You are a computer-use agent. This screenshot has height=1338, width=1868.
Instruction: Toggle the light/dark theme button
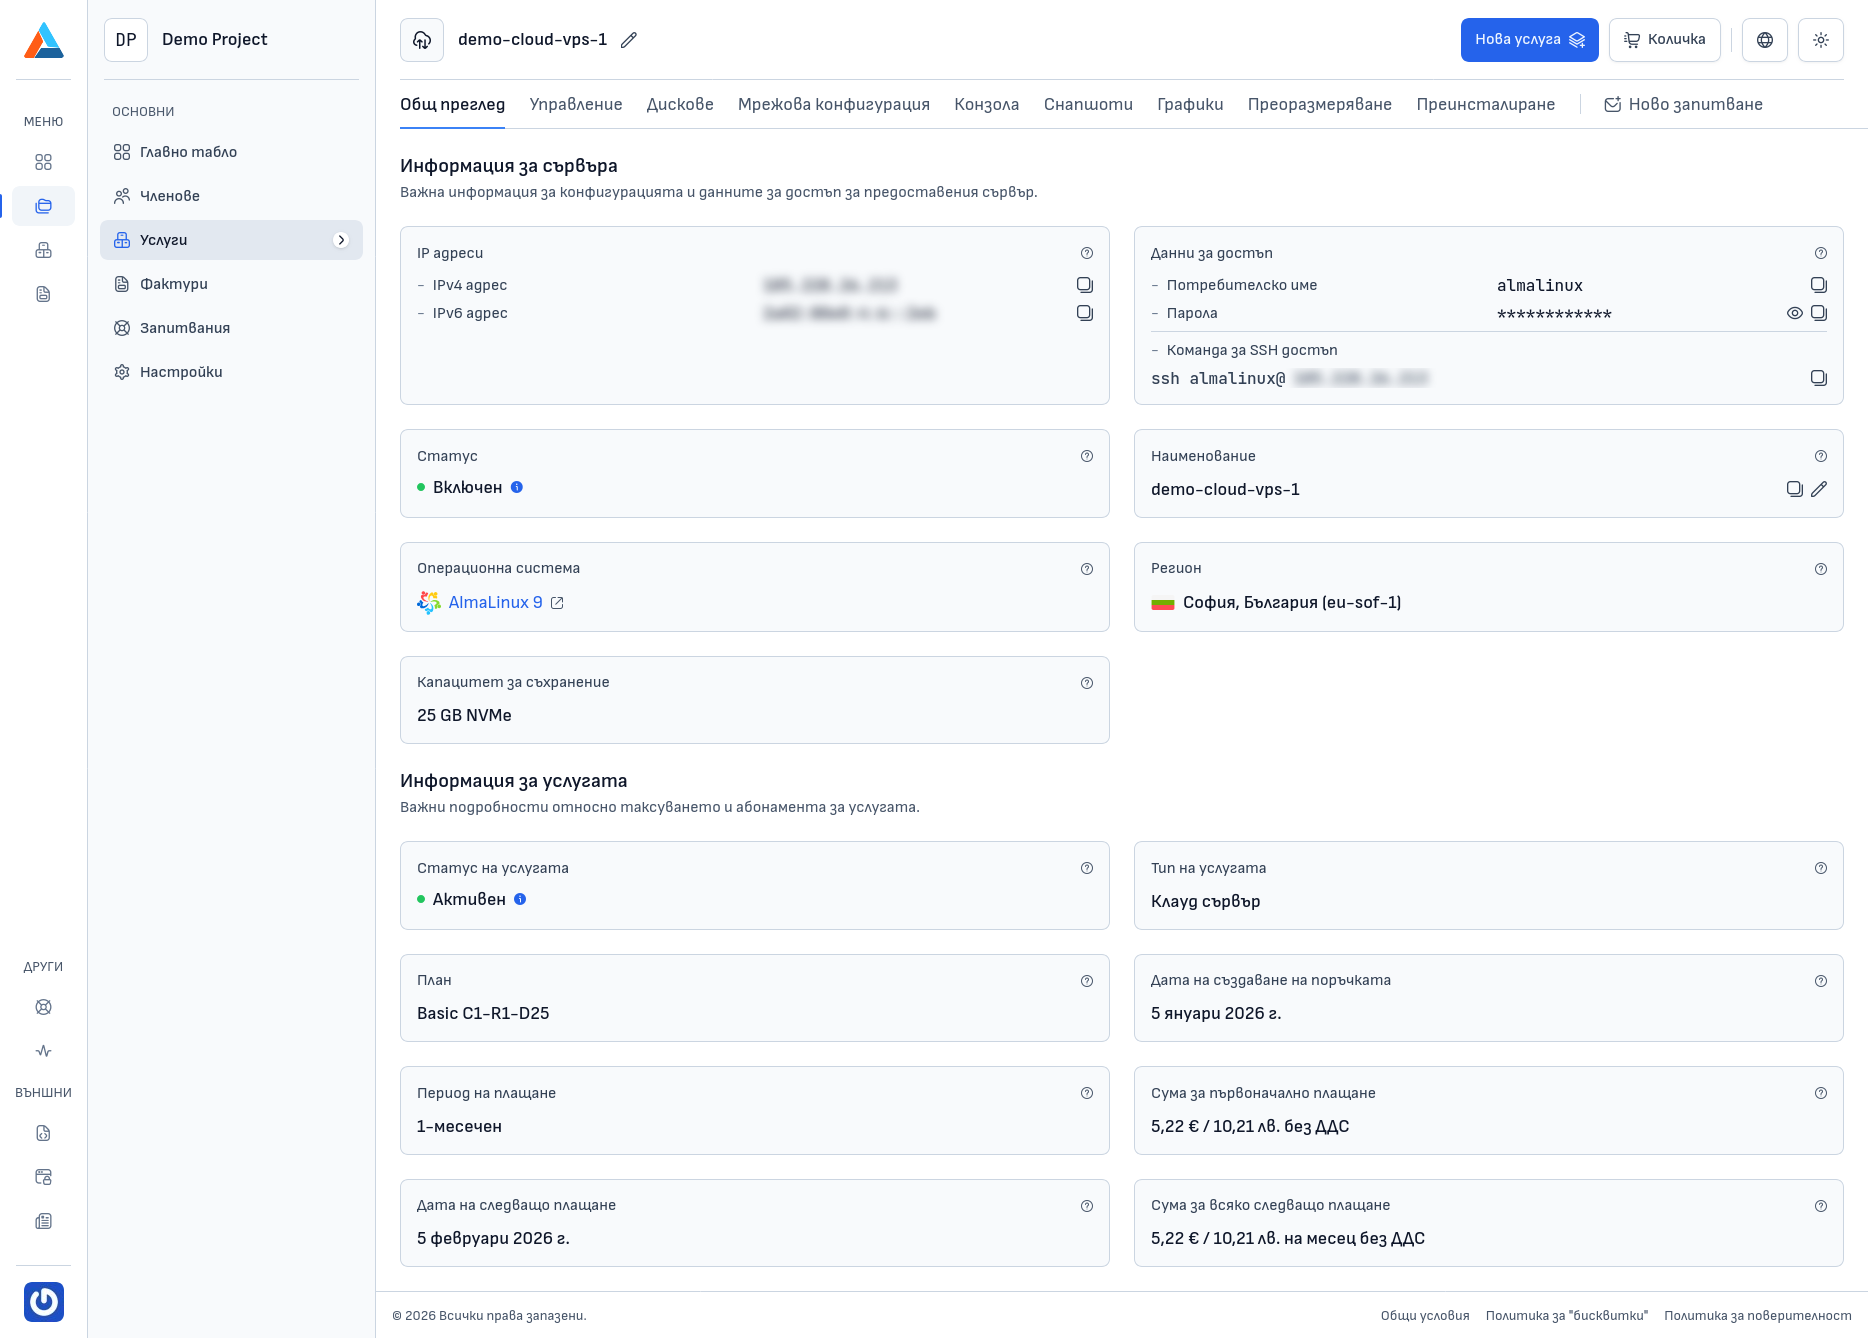click(1820, 40)
